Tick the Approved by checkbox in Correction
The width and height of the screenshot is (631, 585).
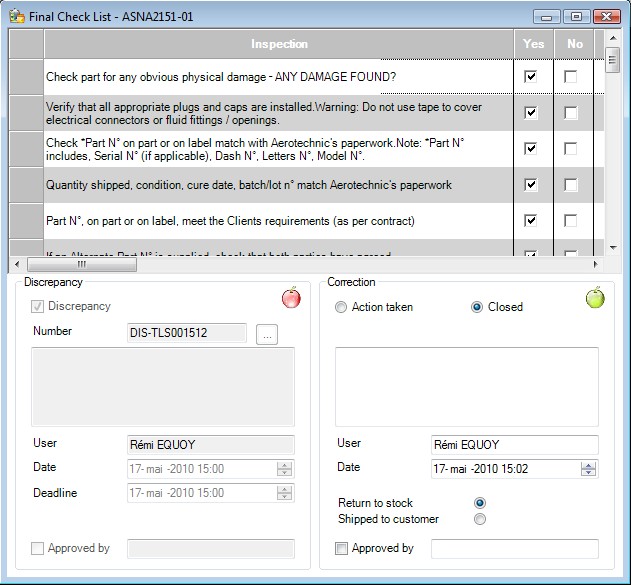tap(342, 549)
